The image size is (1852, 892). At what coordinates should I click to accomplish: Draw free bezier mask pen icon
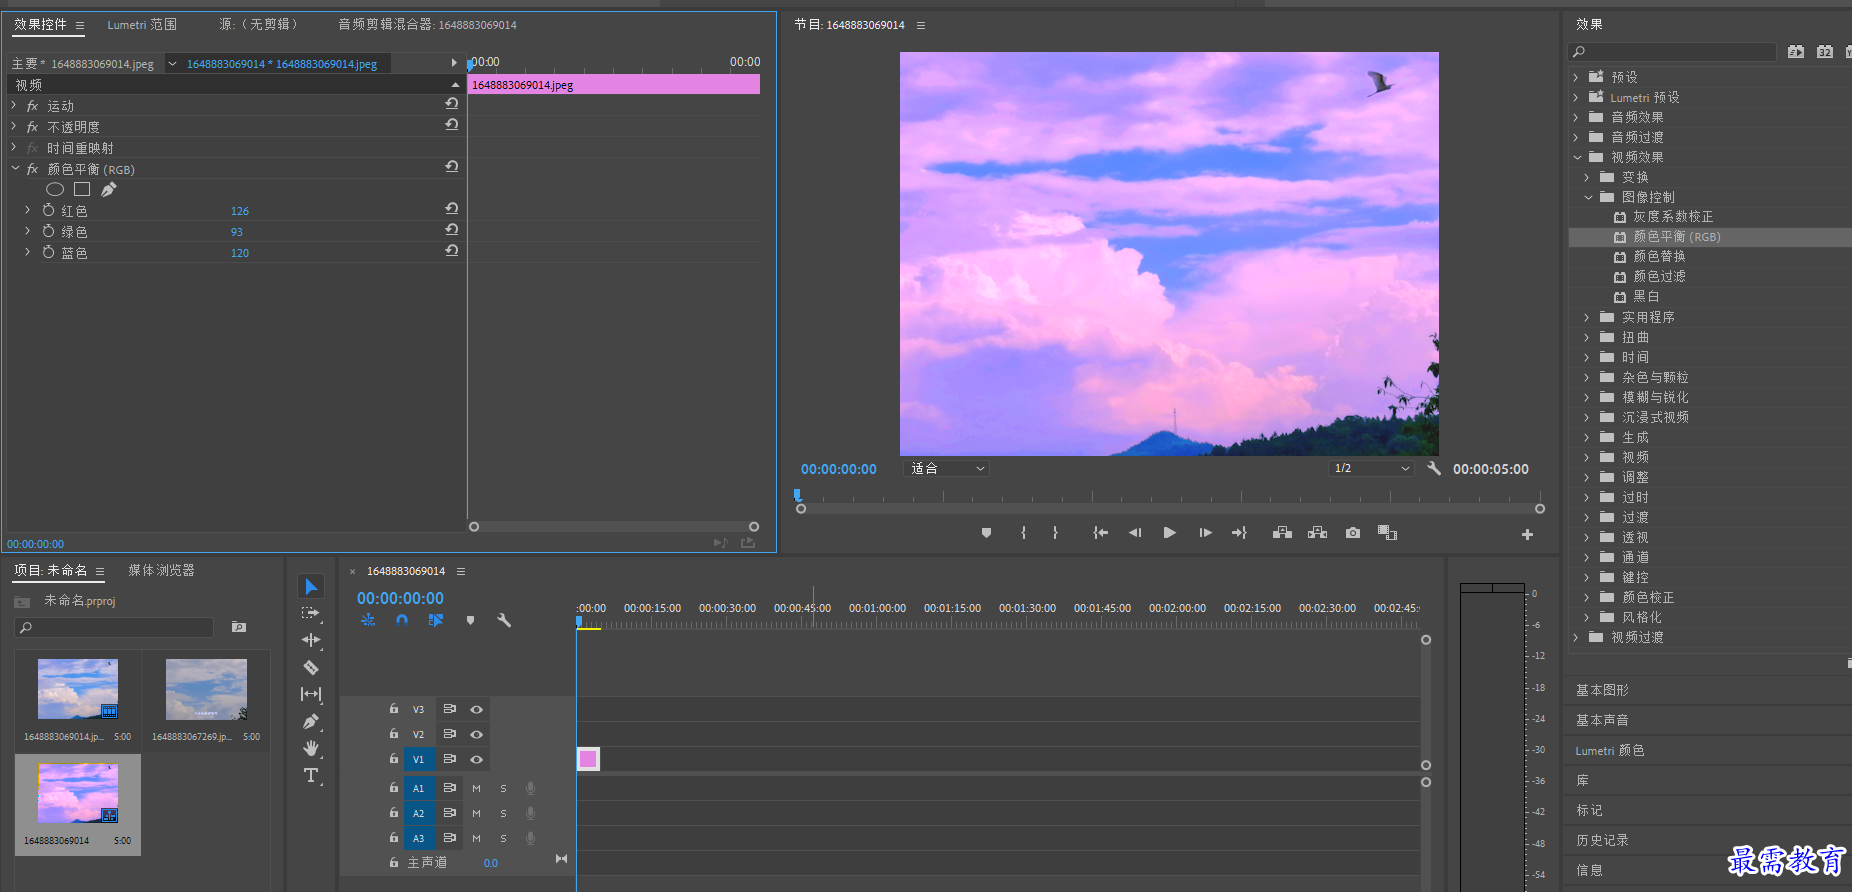pos(109,189)
